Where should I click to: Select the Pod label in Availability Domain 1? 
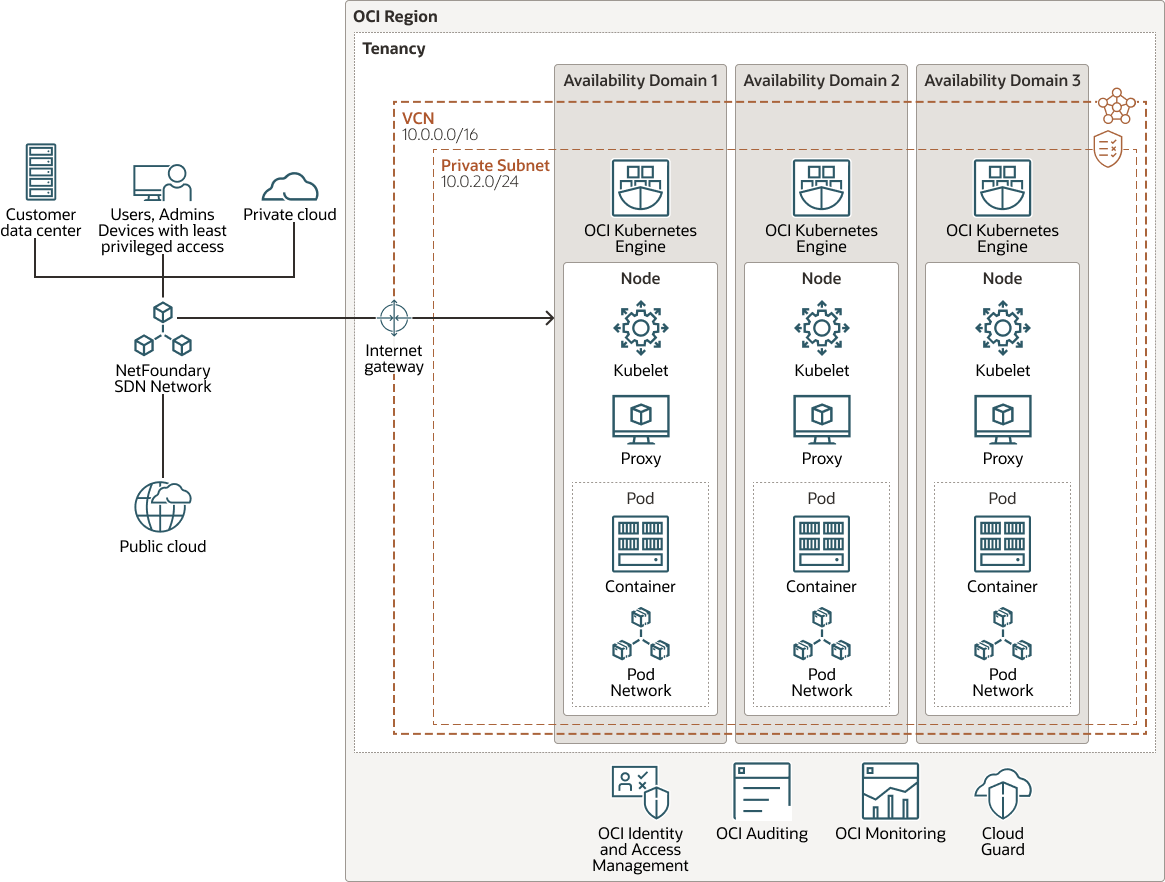(640, 499)
